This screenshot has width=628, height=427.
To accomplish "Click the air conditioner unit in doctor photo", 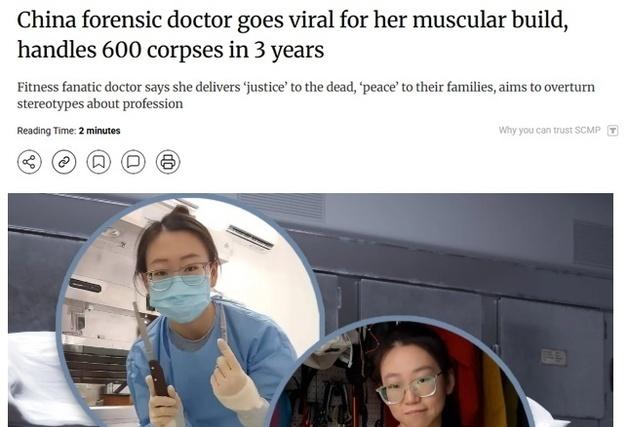I will coord(250,237).
